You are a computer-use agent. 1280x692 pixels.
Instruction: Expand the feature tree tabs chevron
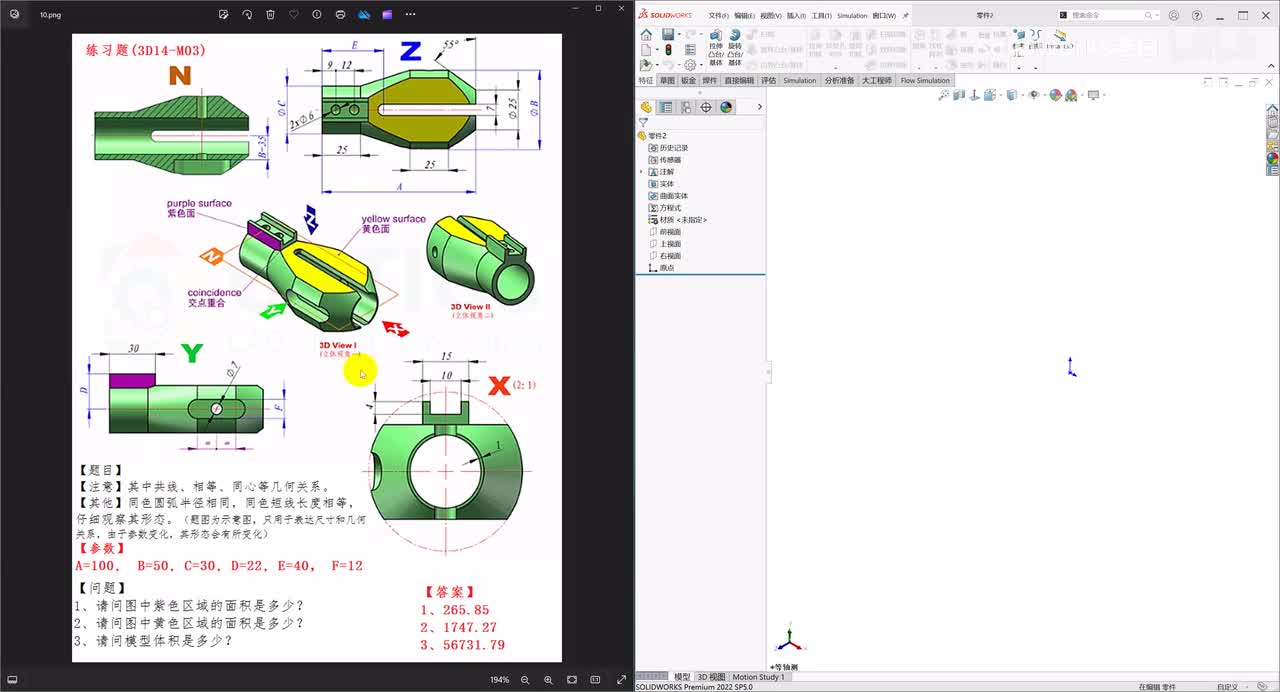[x=759, y=107]
